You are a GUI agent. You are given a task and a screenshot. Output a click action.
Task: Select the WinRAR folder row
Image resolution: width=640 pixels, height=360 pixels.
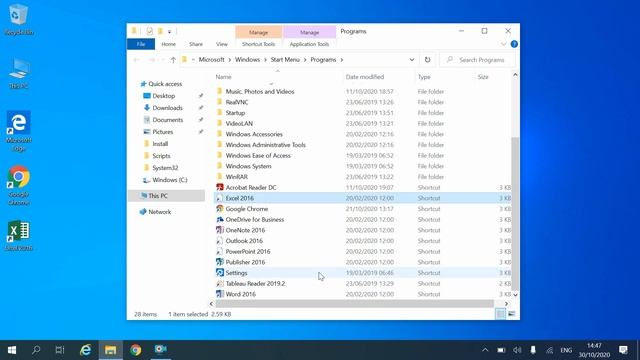click(362, 177)
